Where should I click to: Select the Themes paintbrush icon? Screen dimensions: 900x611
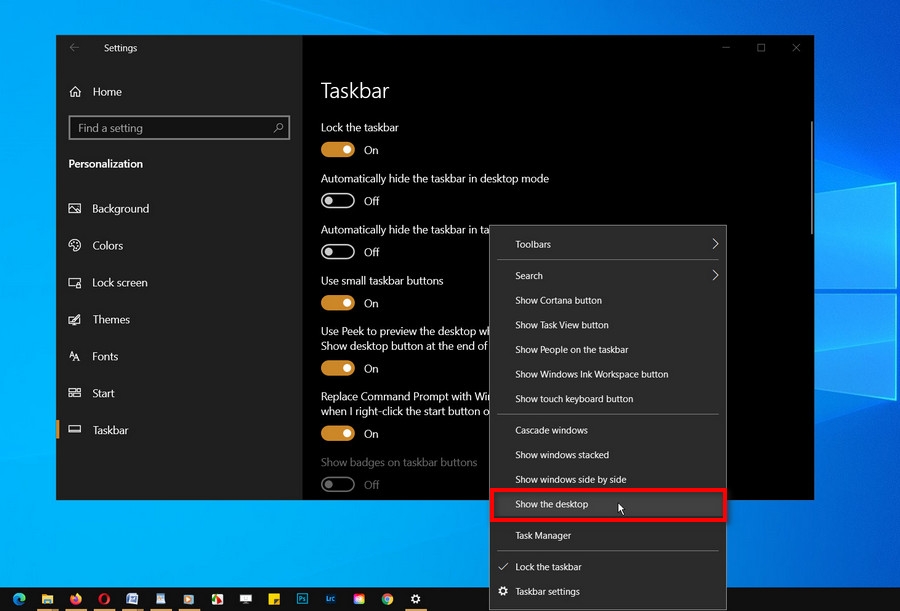tap(75, 319)
